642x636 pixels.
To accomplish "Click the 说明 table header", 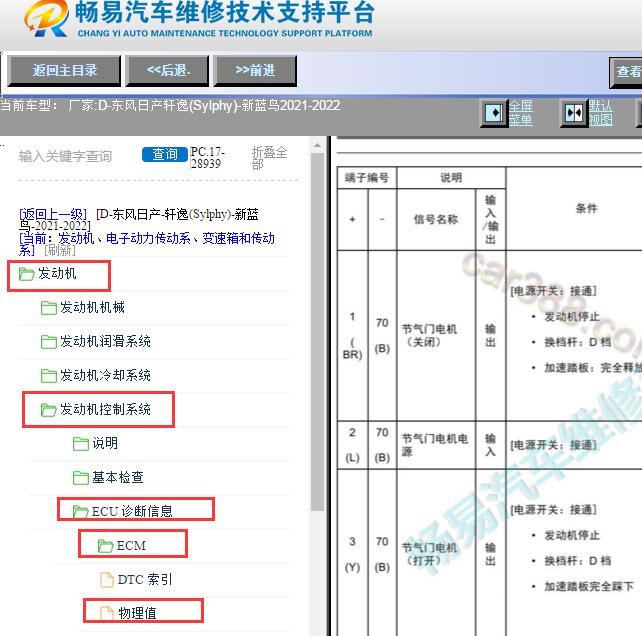I will (x=451, y=178).
